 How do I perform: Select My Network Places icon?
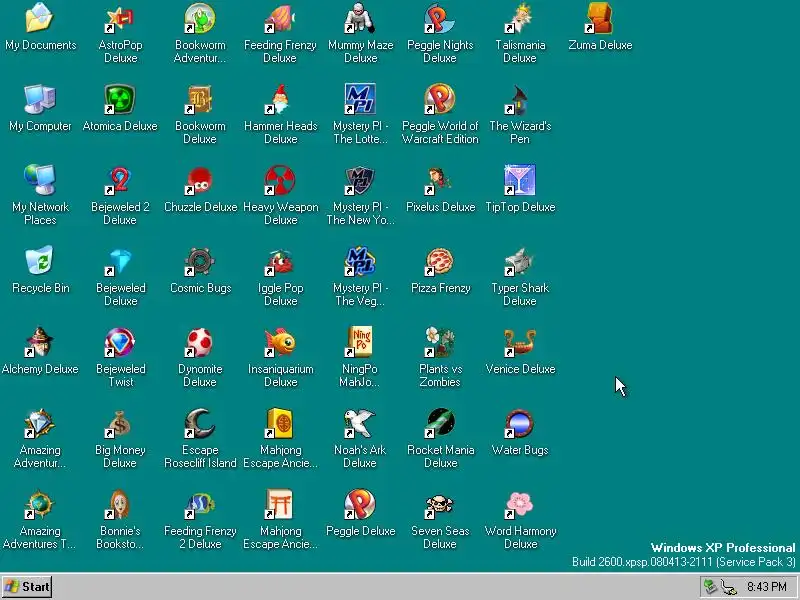tap(40, 180)
